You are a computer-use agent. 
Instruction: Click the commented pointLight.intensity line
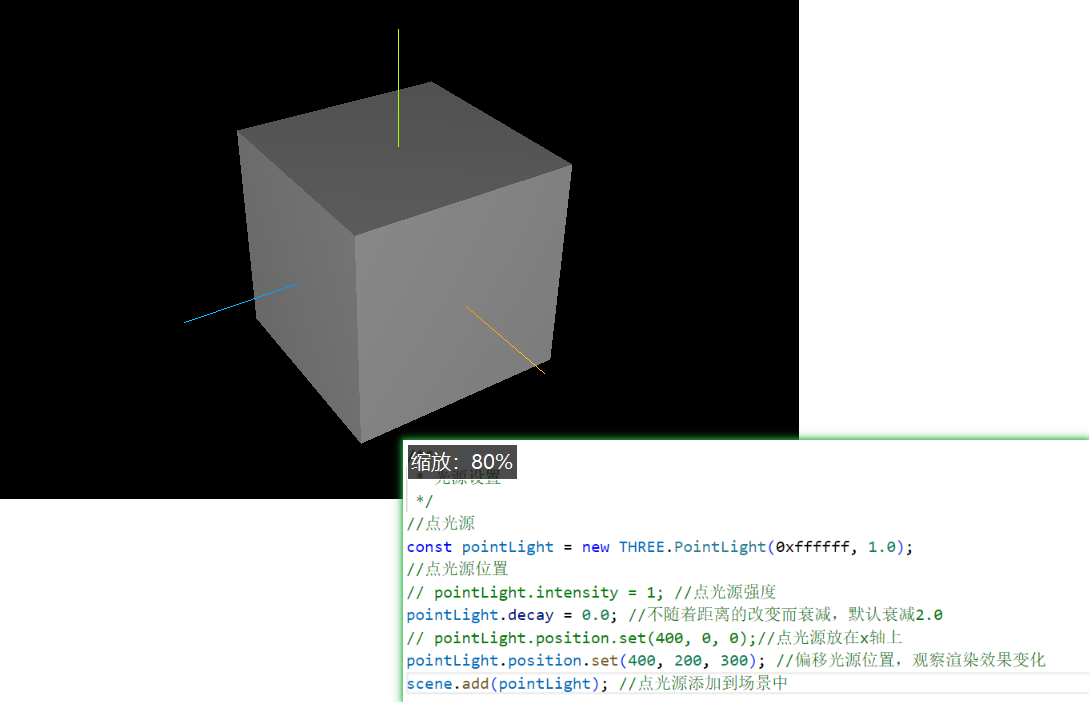pyautogui.click(x=591, y=592)
